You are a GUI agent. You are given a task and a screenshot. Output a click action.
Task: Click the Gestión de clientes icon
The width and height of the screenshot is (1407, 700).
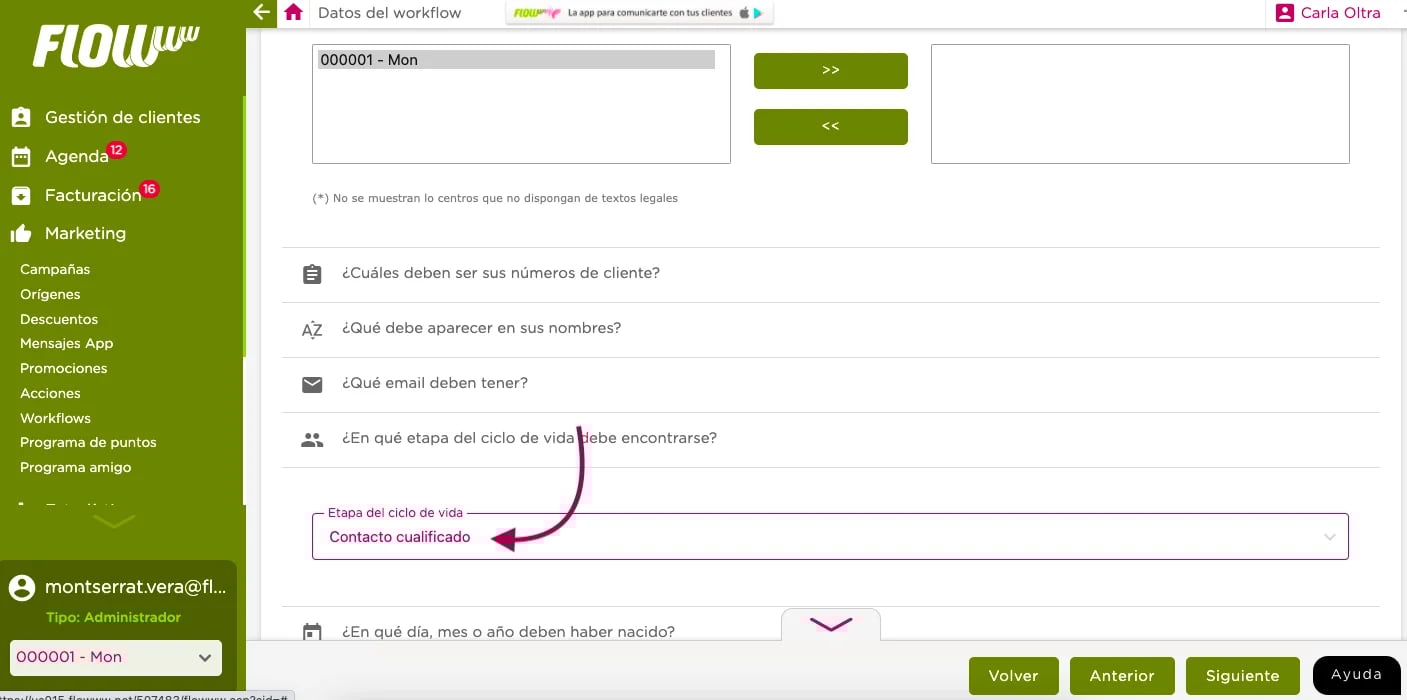click(21, 117)
